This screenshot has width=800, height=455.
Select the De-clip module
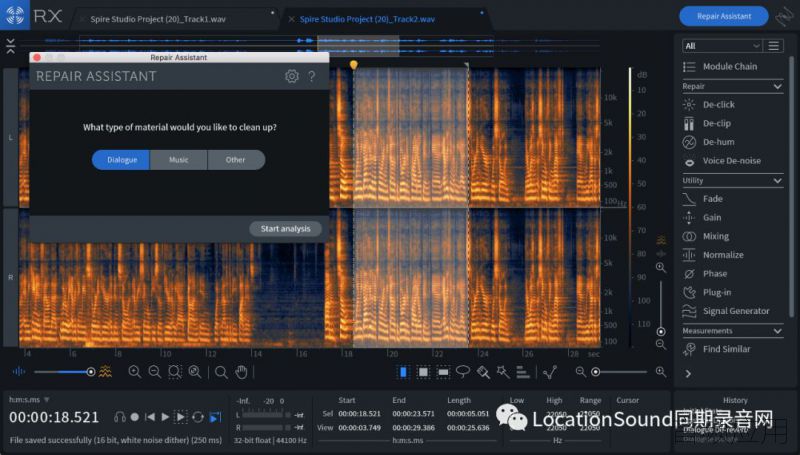pyautogui.click(x=716, y=123)
